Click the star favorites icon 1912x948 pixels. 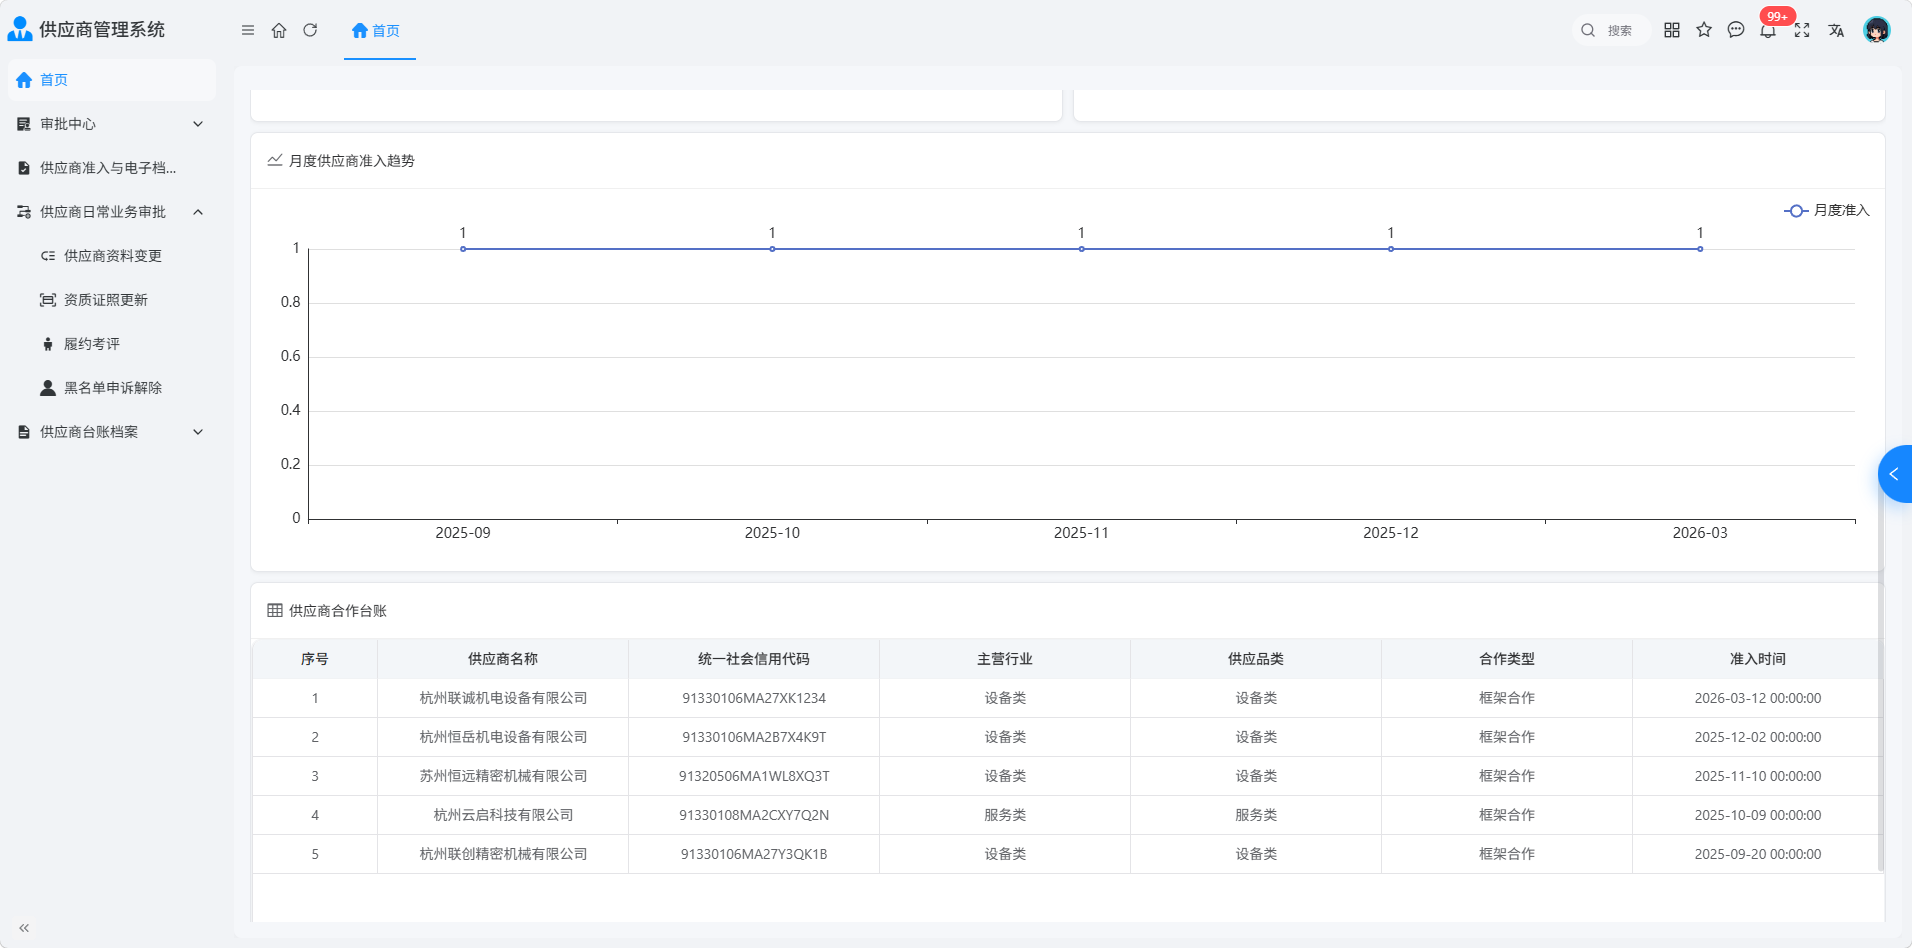pyautogui.click(x=1704, y=30)
